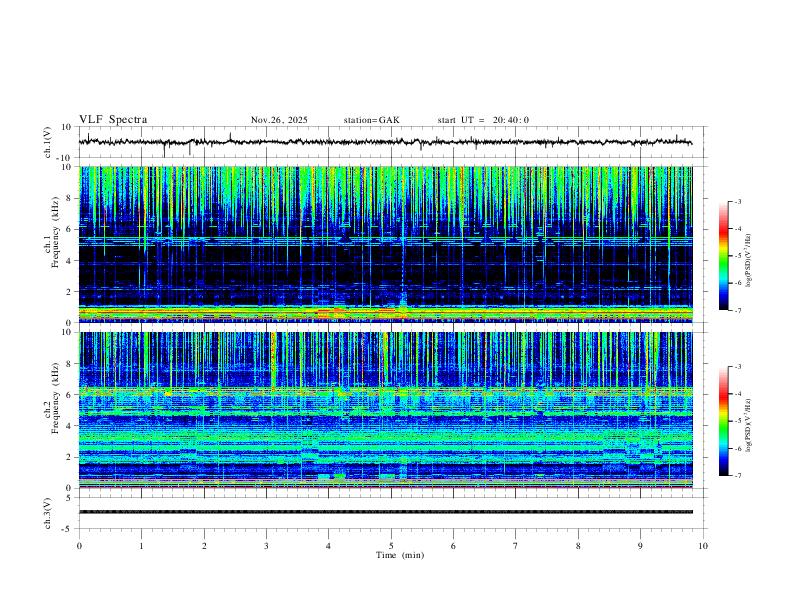This screenshot has width=792, height=612.
Task: Click the "6" frequency tick on the ch.1 spectrogram
Action: [70, 229]
